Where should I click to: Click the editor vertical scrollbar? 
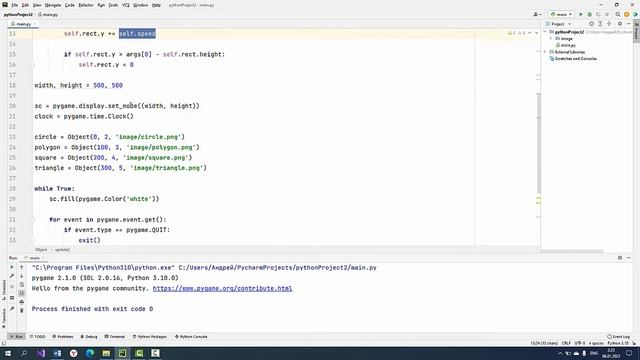tap(538, 143)
